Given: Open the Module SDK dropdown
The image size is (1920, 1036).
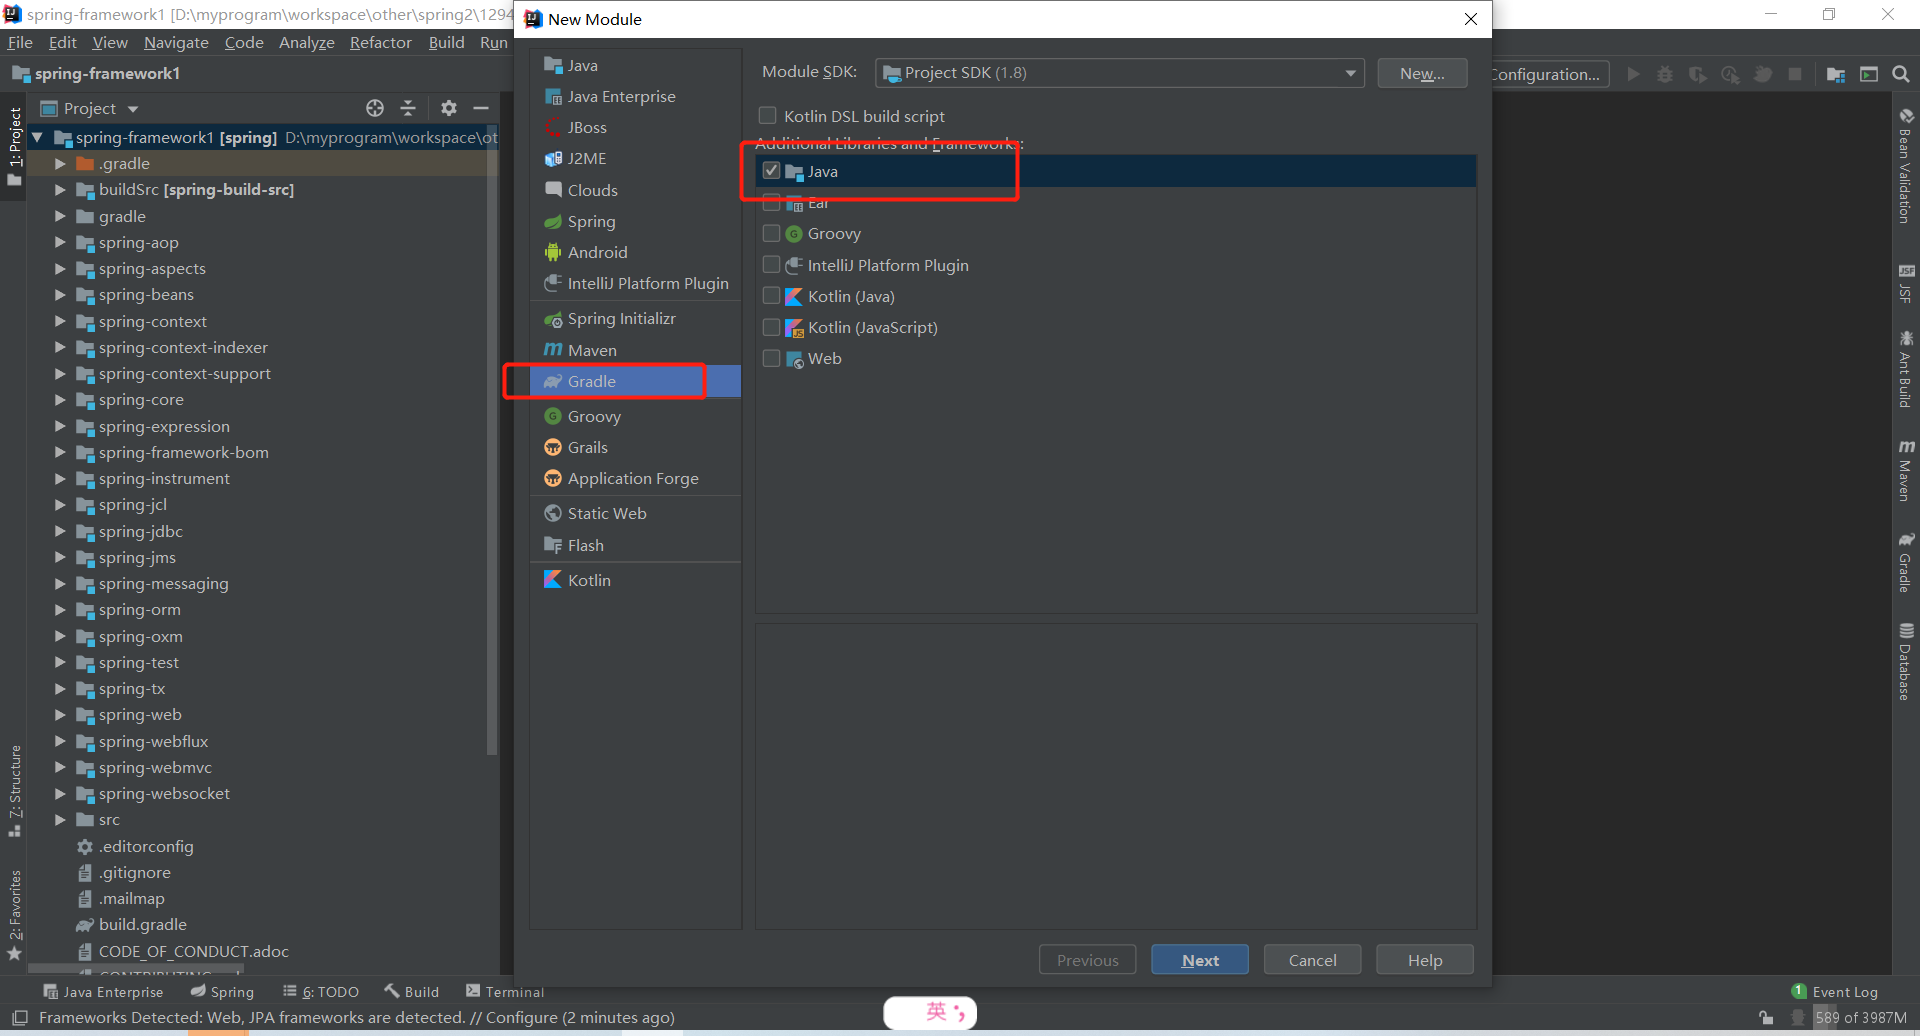Looking at the screenshot, I should coord(1120,73).
